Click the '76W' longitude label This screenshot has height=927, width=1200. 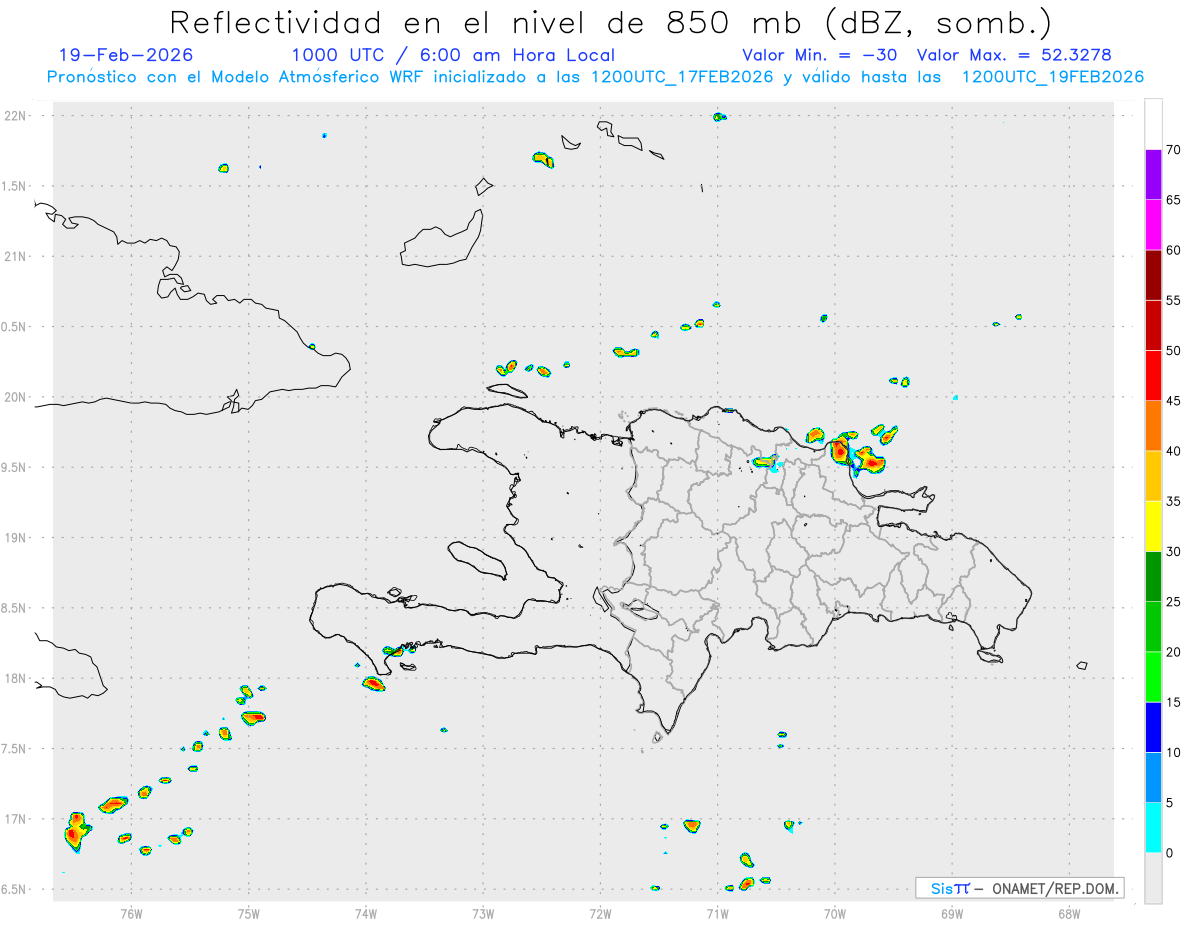point(131,913)
